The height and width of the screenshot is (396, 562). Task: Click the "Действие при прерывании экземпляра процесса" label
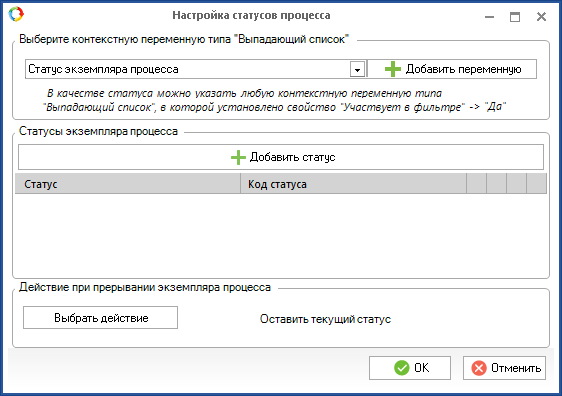pyautogui.click(x=145, y=287)
